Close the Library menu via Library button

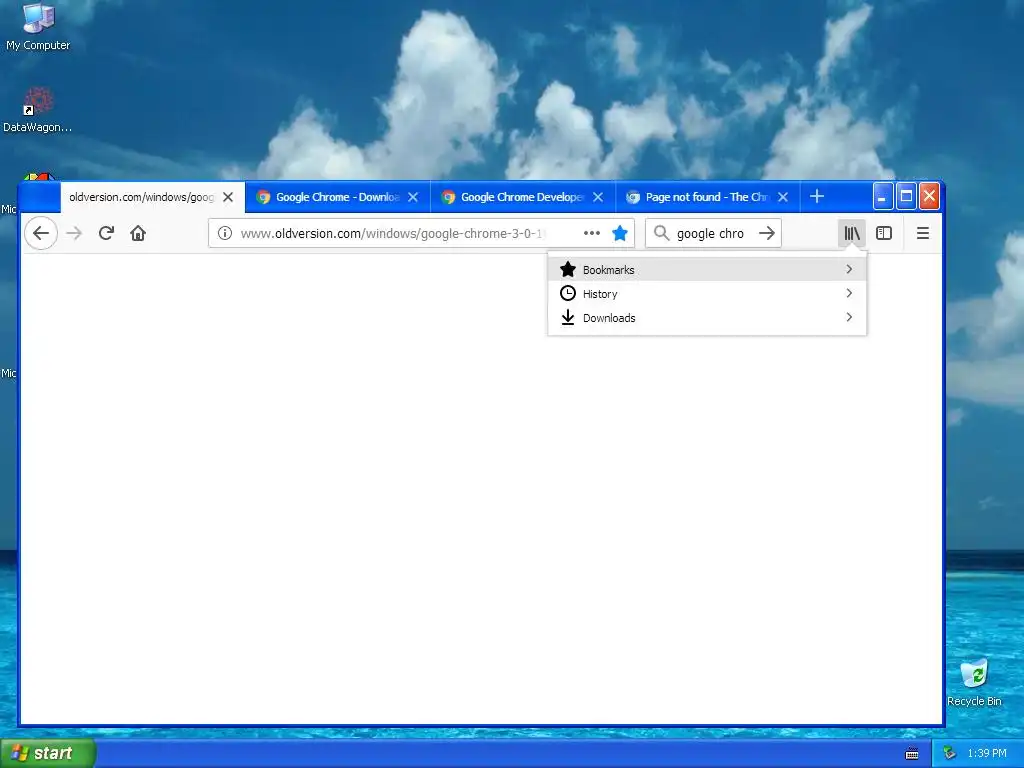(852, 233)
